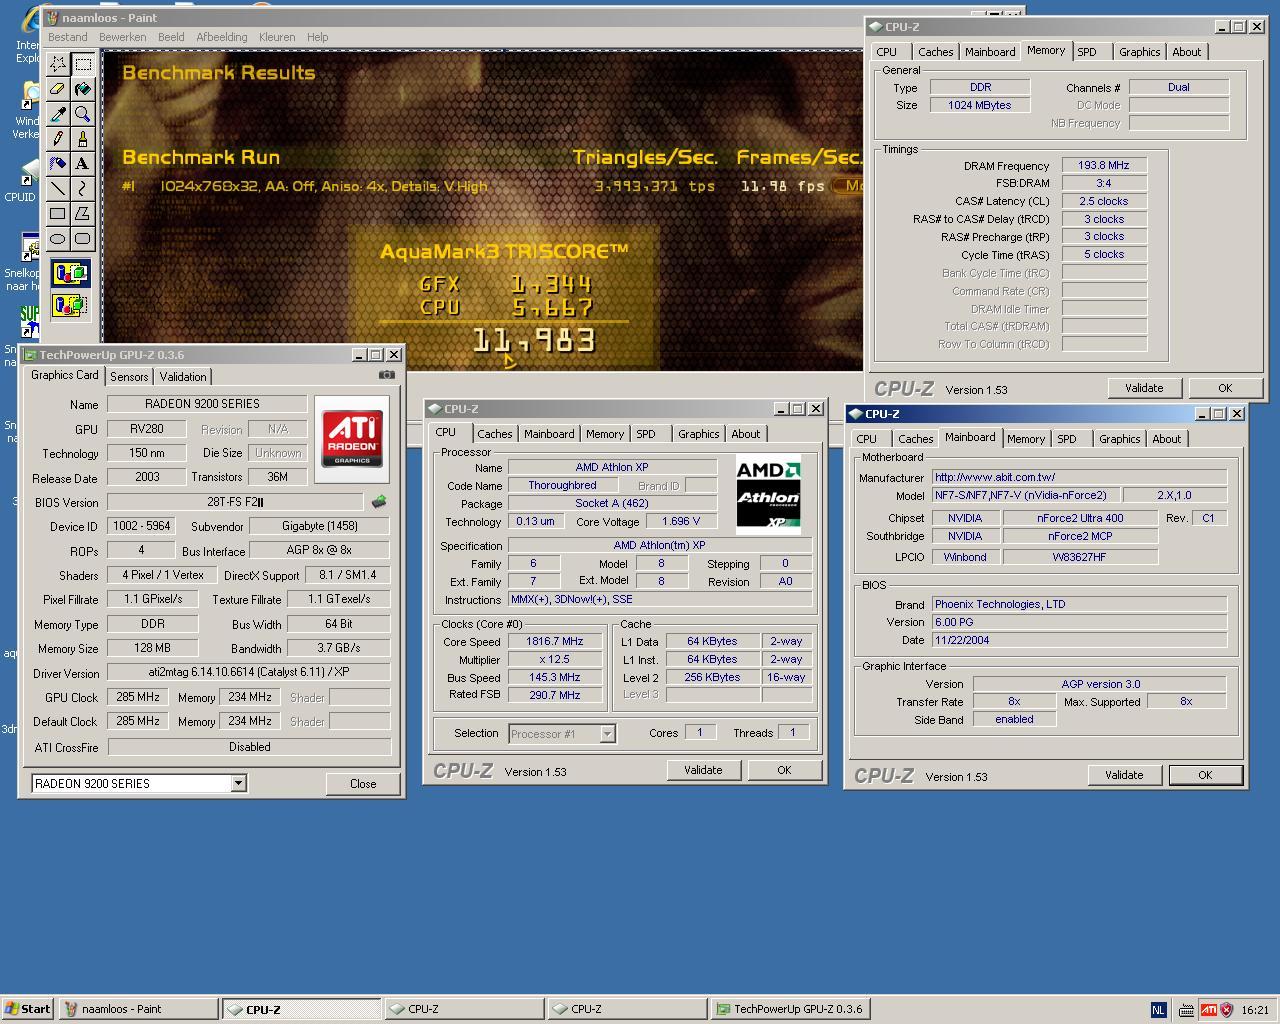Open the GPU-Z graphics card selector dropdown
This screenshot has width=1280, height=1024.
pos(239,783)
